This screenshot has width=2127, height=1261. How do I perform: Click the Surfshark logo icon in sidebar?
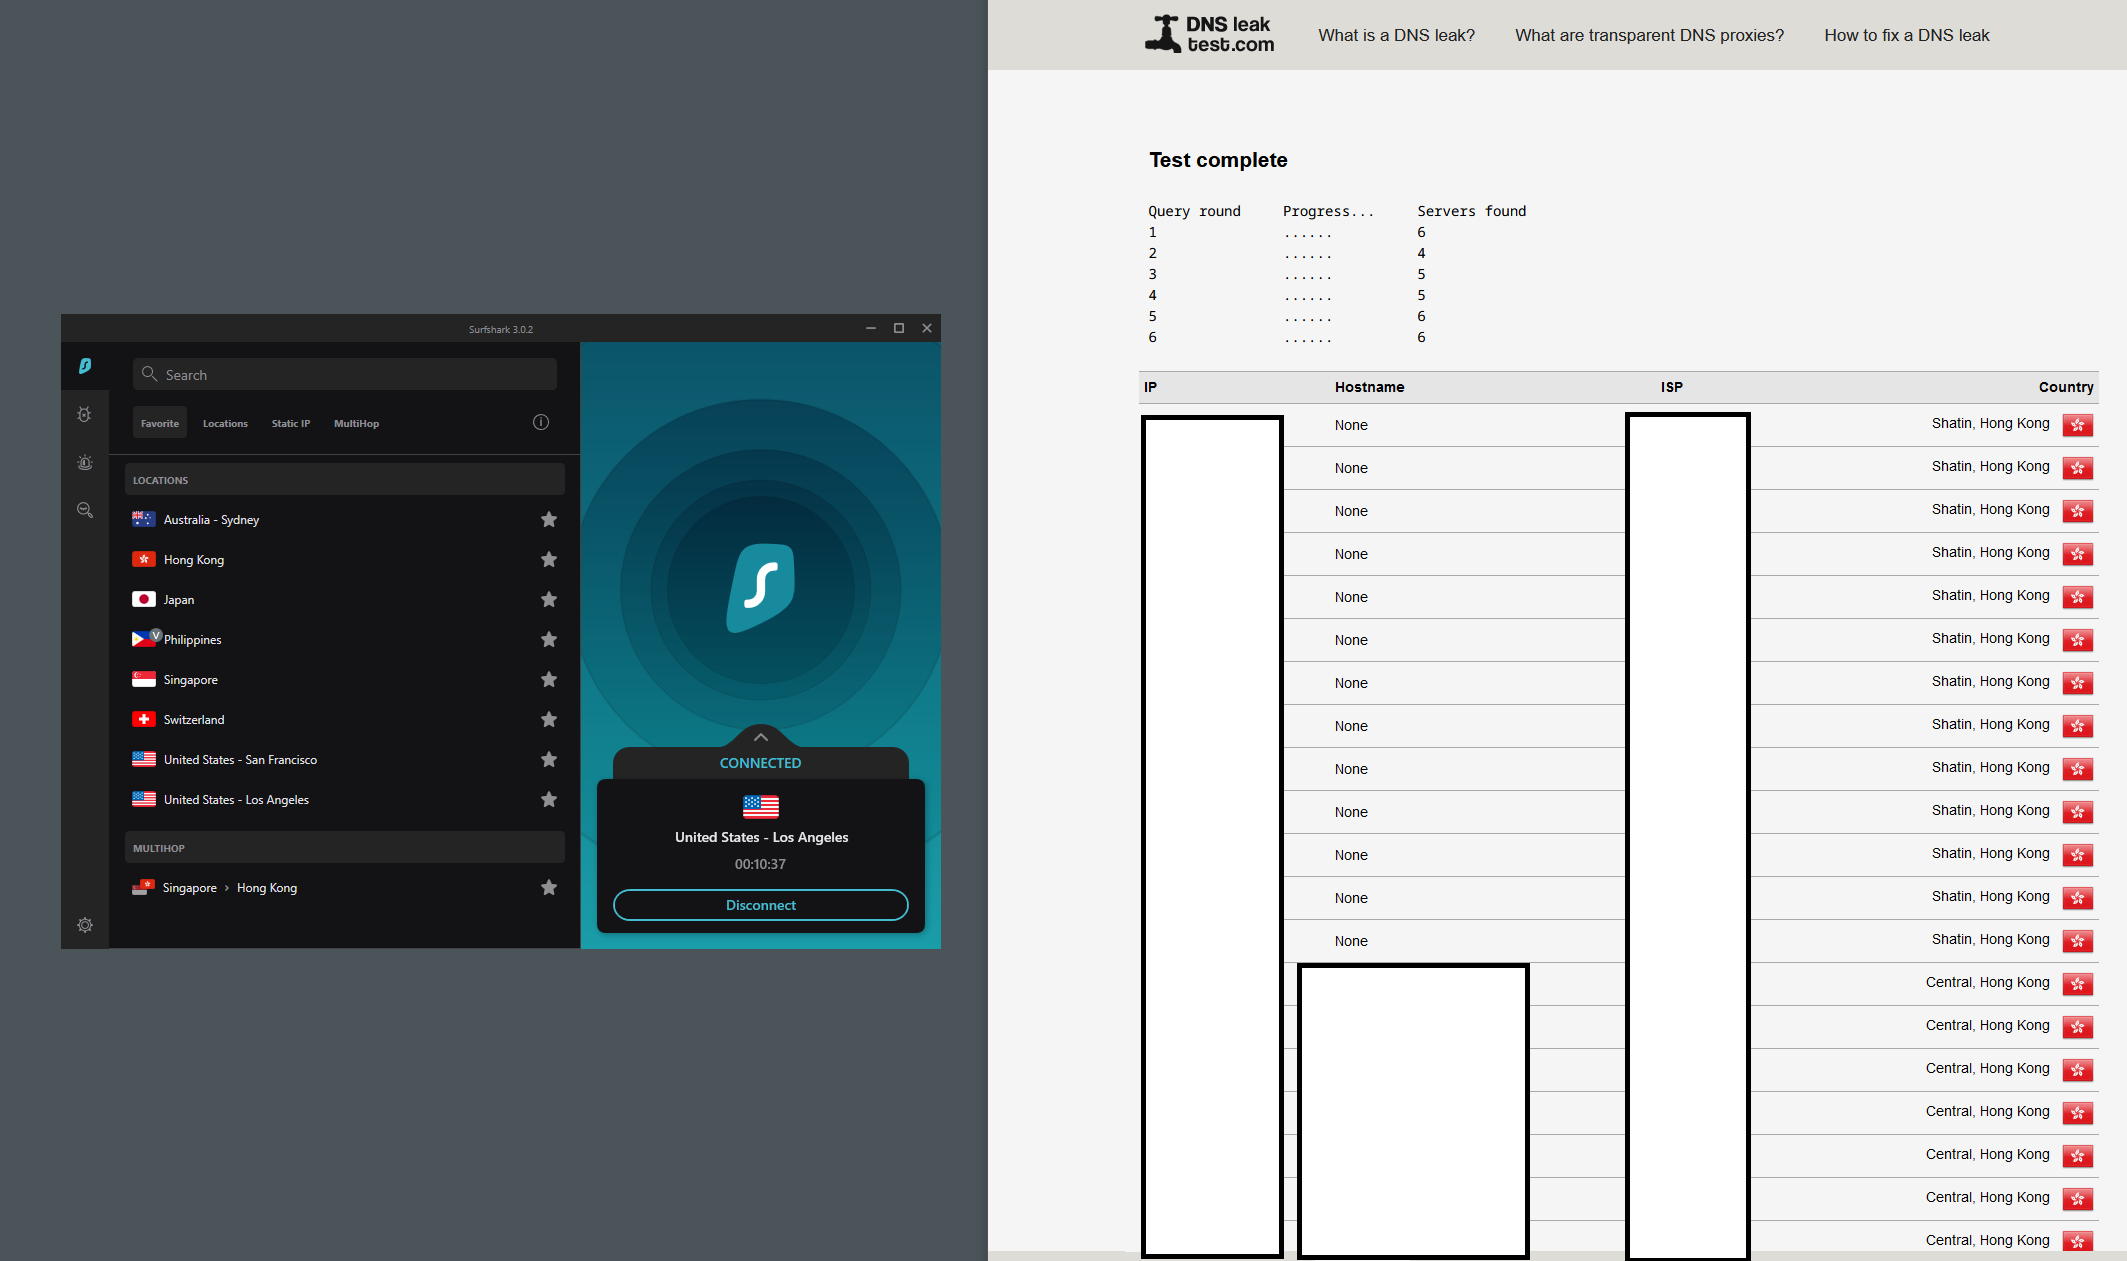(x=85, y=366)
